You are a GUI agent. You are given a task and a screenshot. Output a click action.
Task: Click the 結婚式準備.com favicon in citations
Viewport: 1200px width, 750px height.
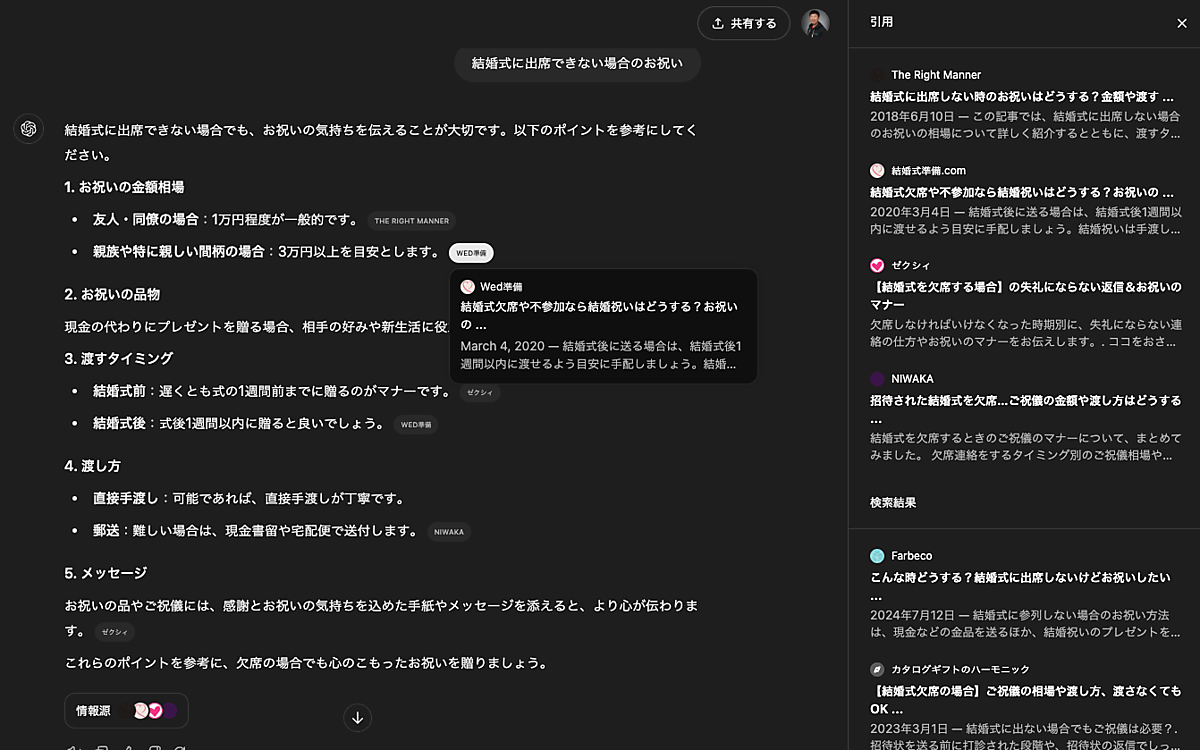coord(877,170)
